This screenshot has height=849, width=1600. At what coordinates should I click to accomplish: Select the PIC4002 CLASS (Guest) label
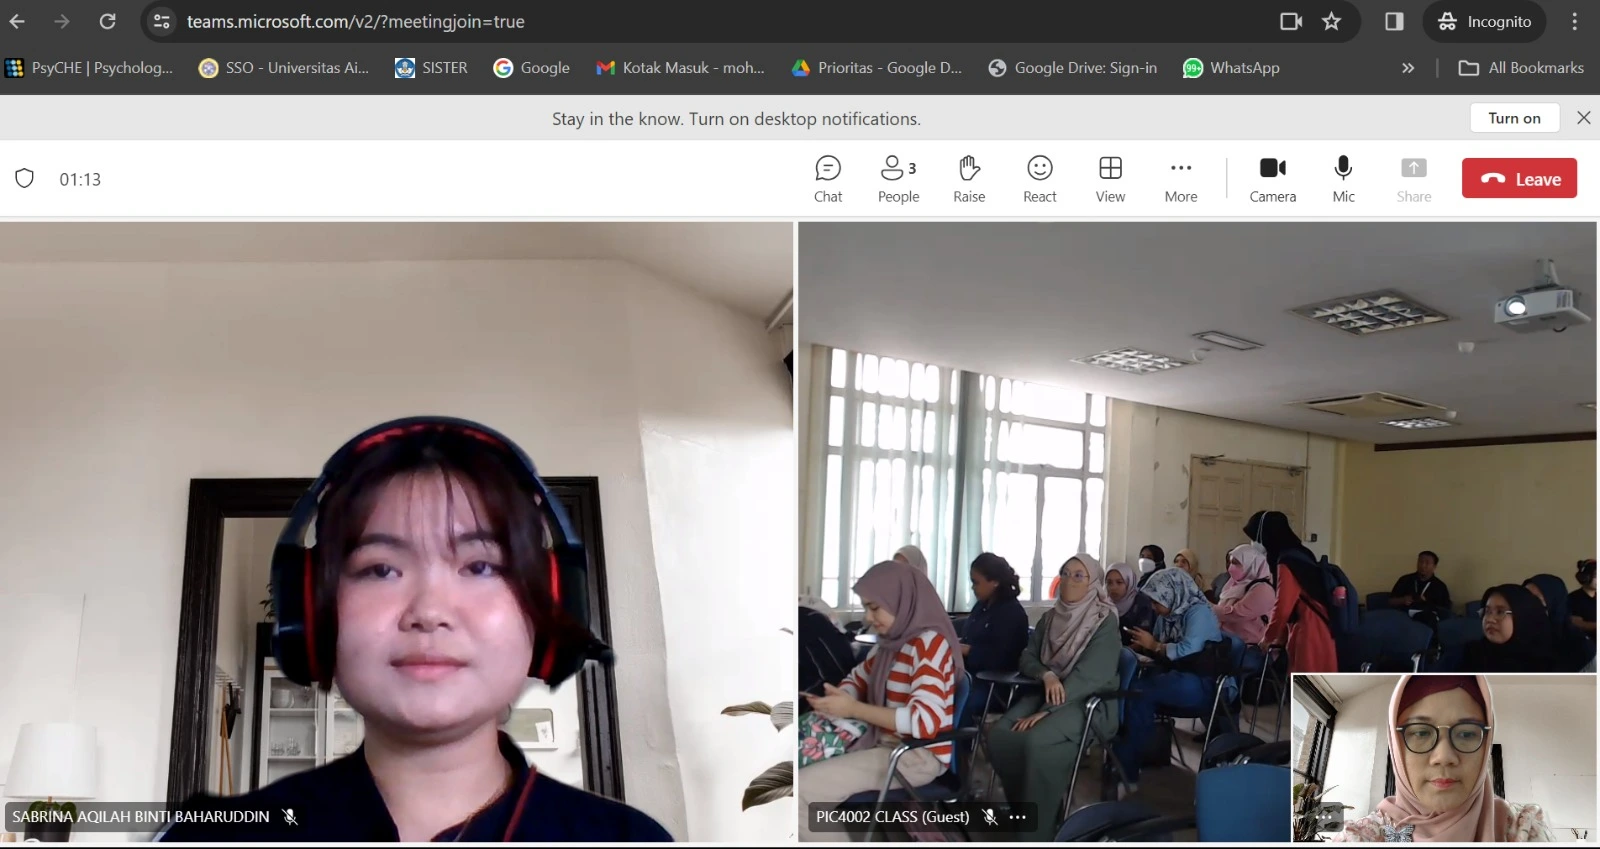(x=893, y=817)
